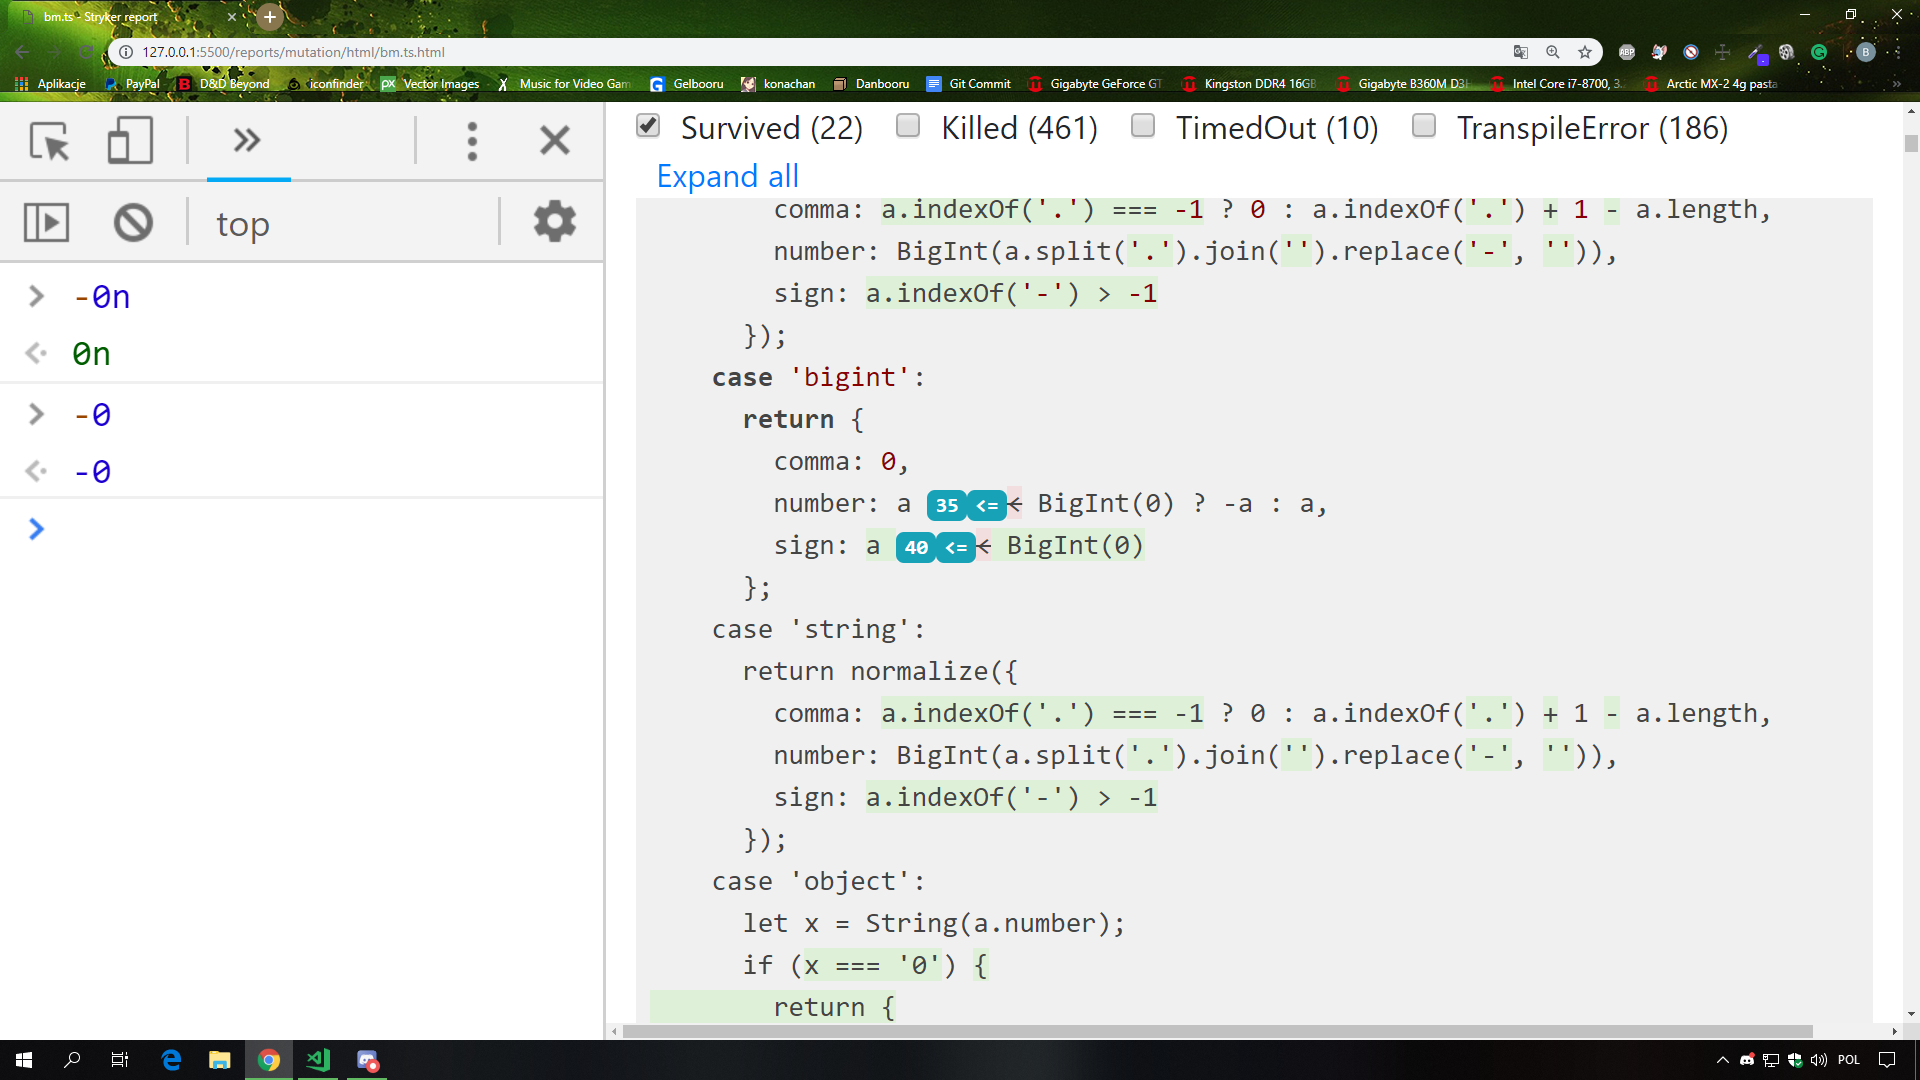Expand mutant 40 badge
1920x1080 pixels.
point(916,547)
